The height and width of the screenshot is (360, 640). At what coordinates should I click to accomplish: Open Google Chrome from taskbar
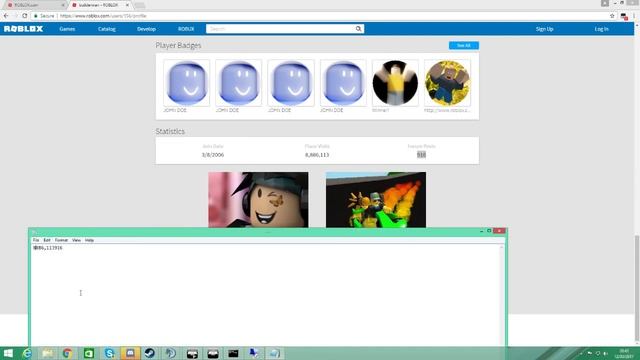68,353
